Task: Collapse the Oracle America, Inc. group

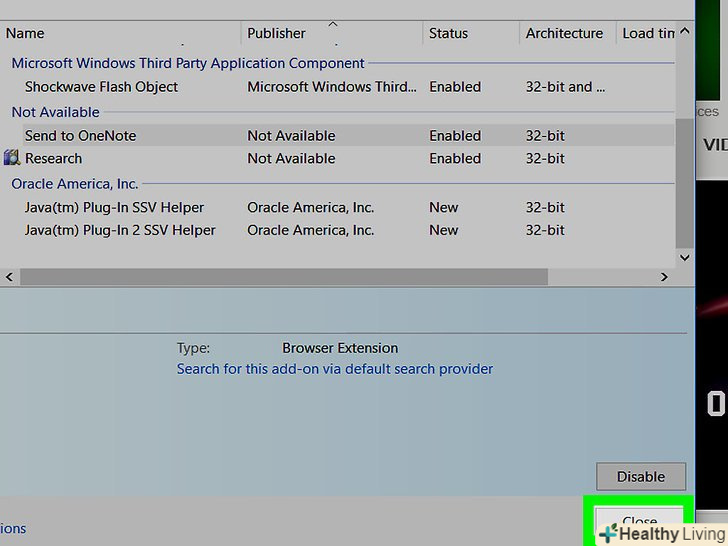Action: [x=75, y=184]
